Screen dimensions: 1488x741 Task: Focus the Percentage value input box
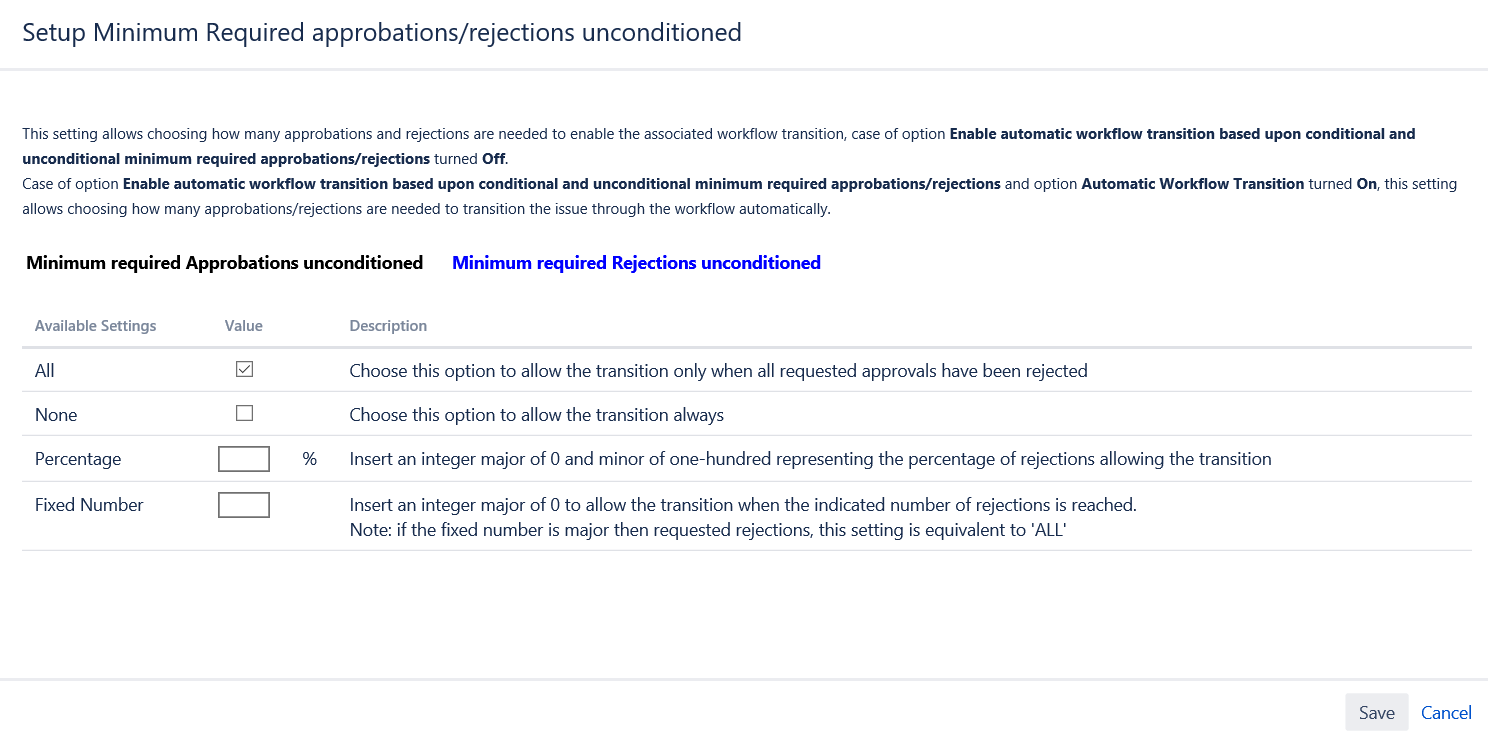click(244, 459)
